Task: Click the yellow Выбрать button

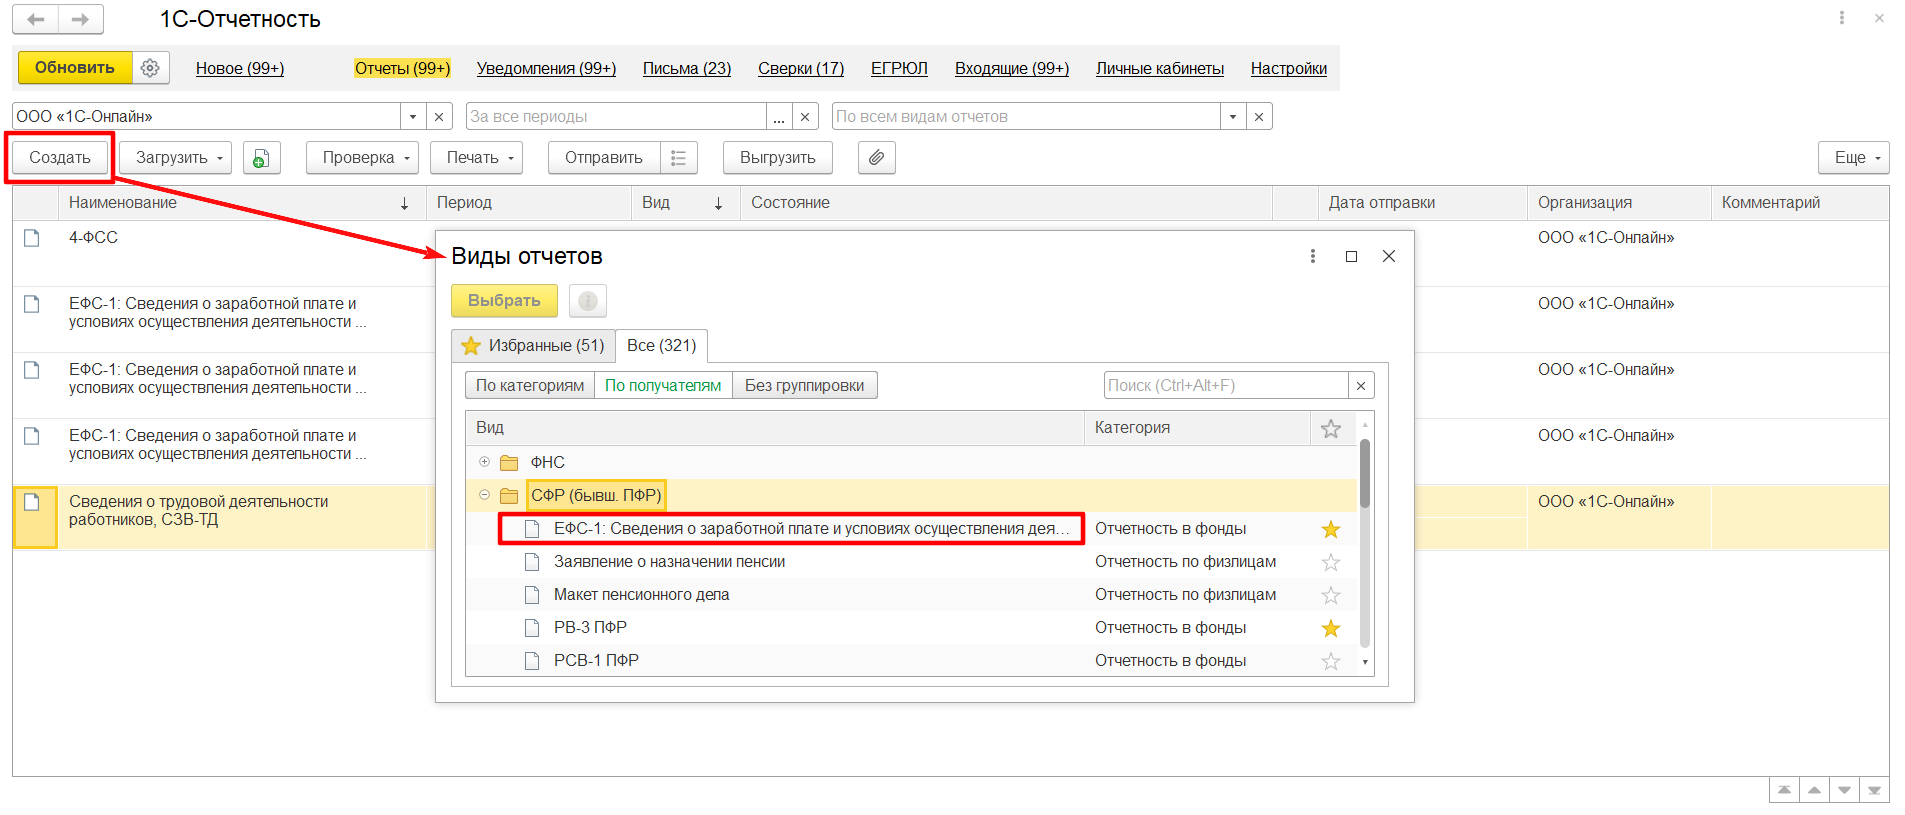Action: pos(504,301)
